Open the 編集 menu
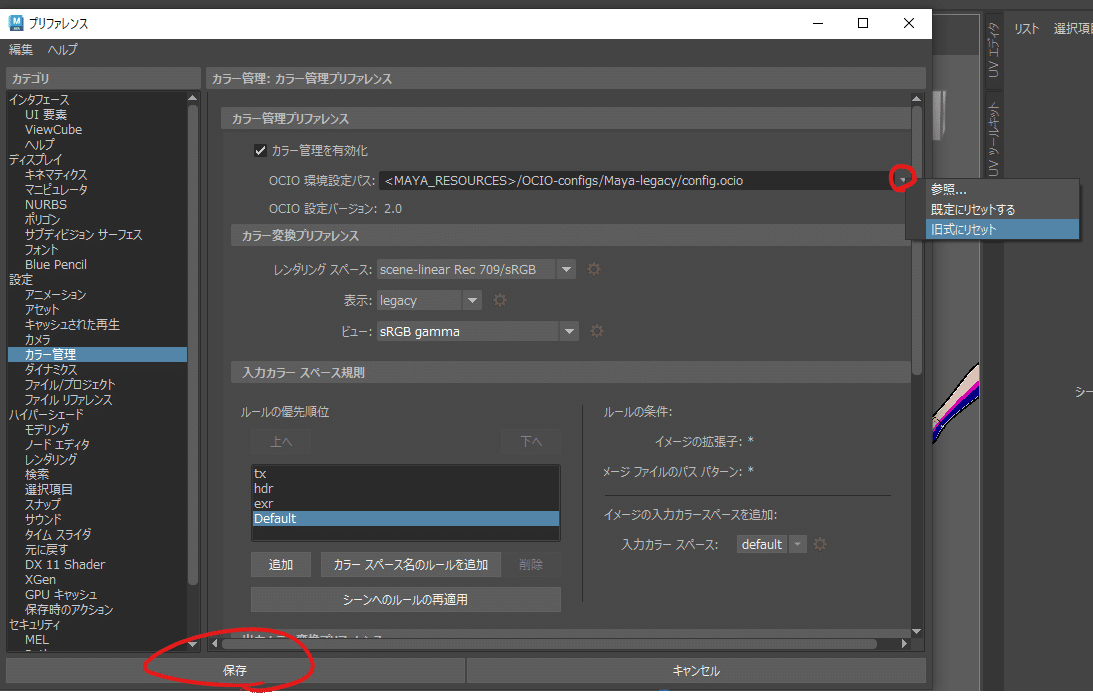1093x696 pixels. click(x=20, y=48)
